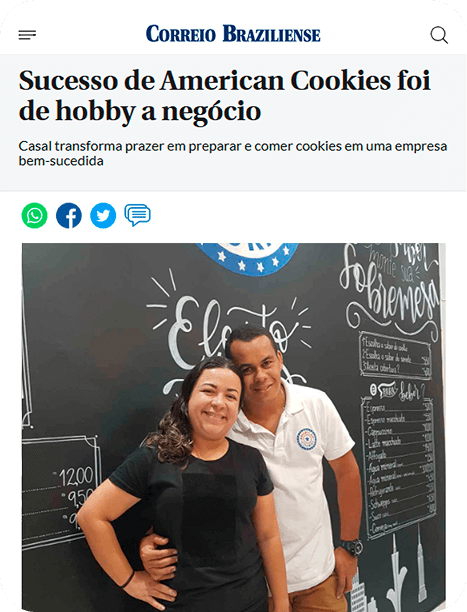Click the man's wristwatch in photo

pos(353,547)
